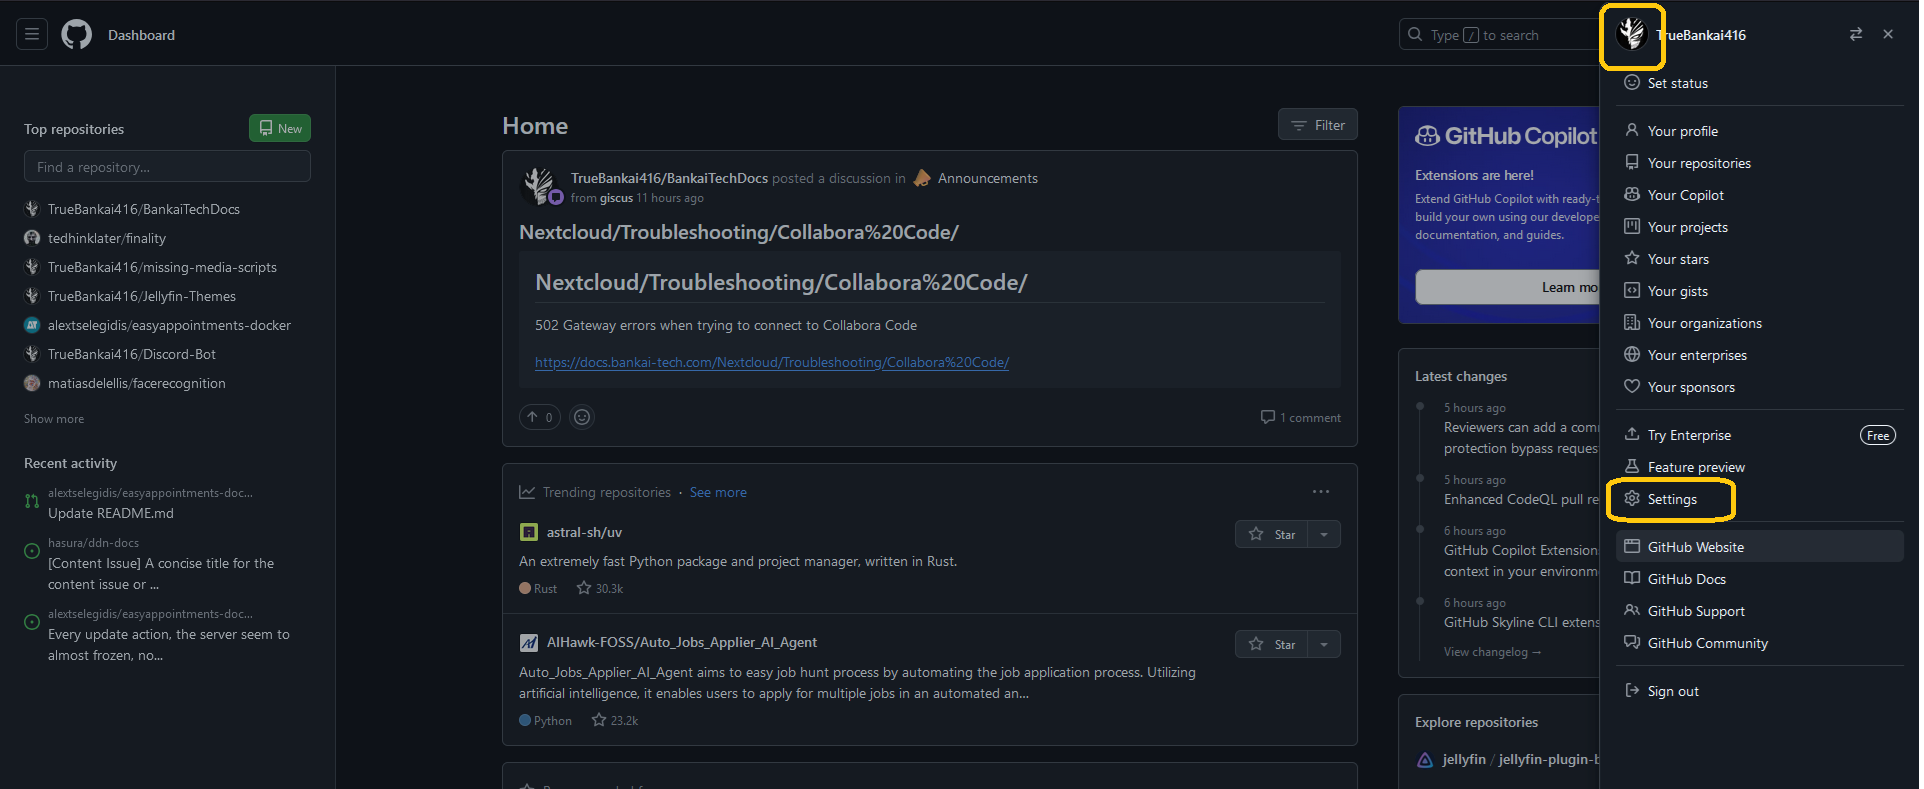1924x789 pixels.
Task: Click the Your organizations building icon
Action: [x=1632, y=323]
